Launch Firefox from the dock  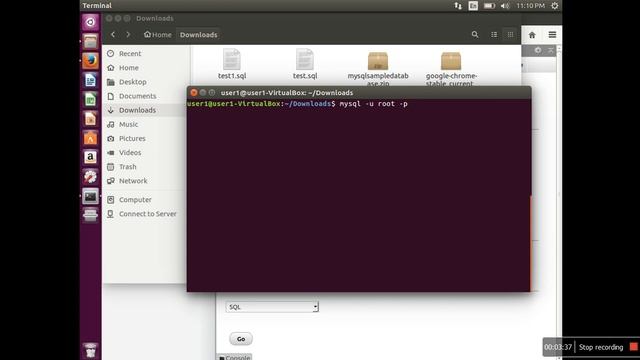pyautogui.click(x=90, y=61)
